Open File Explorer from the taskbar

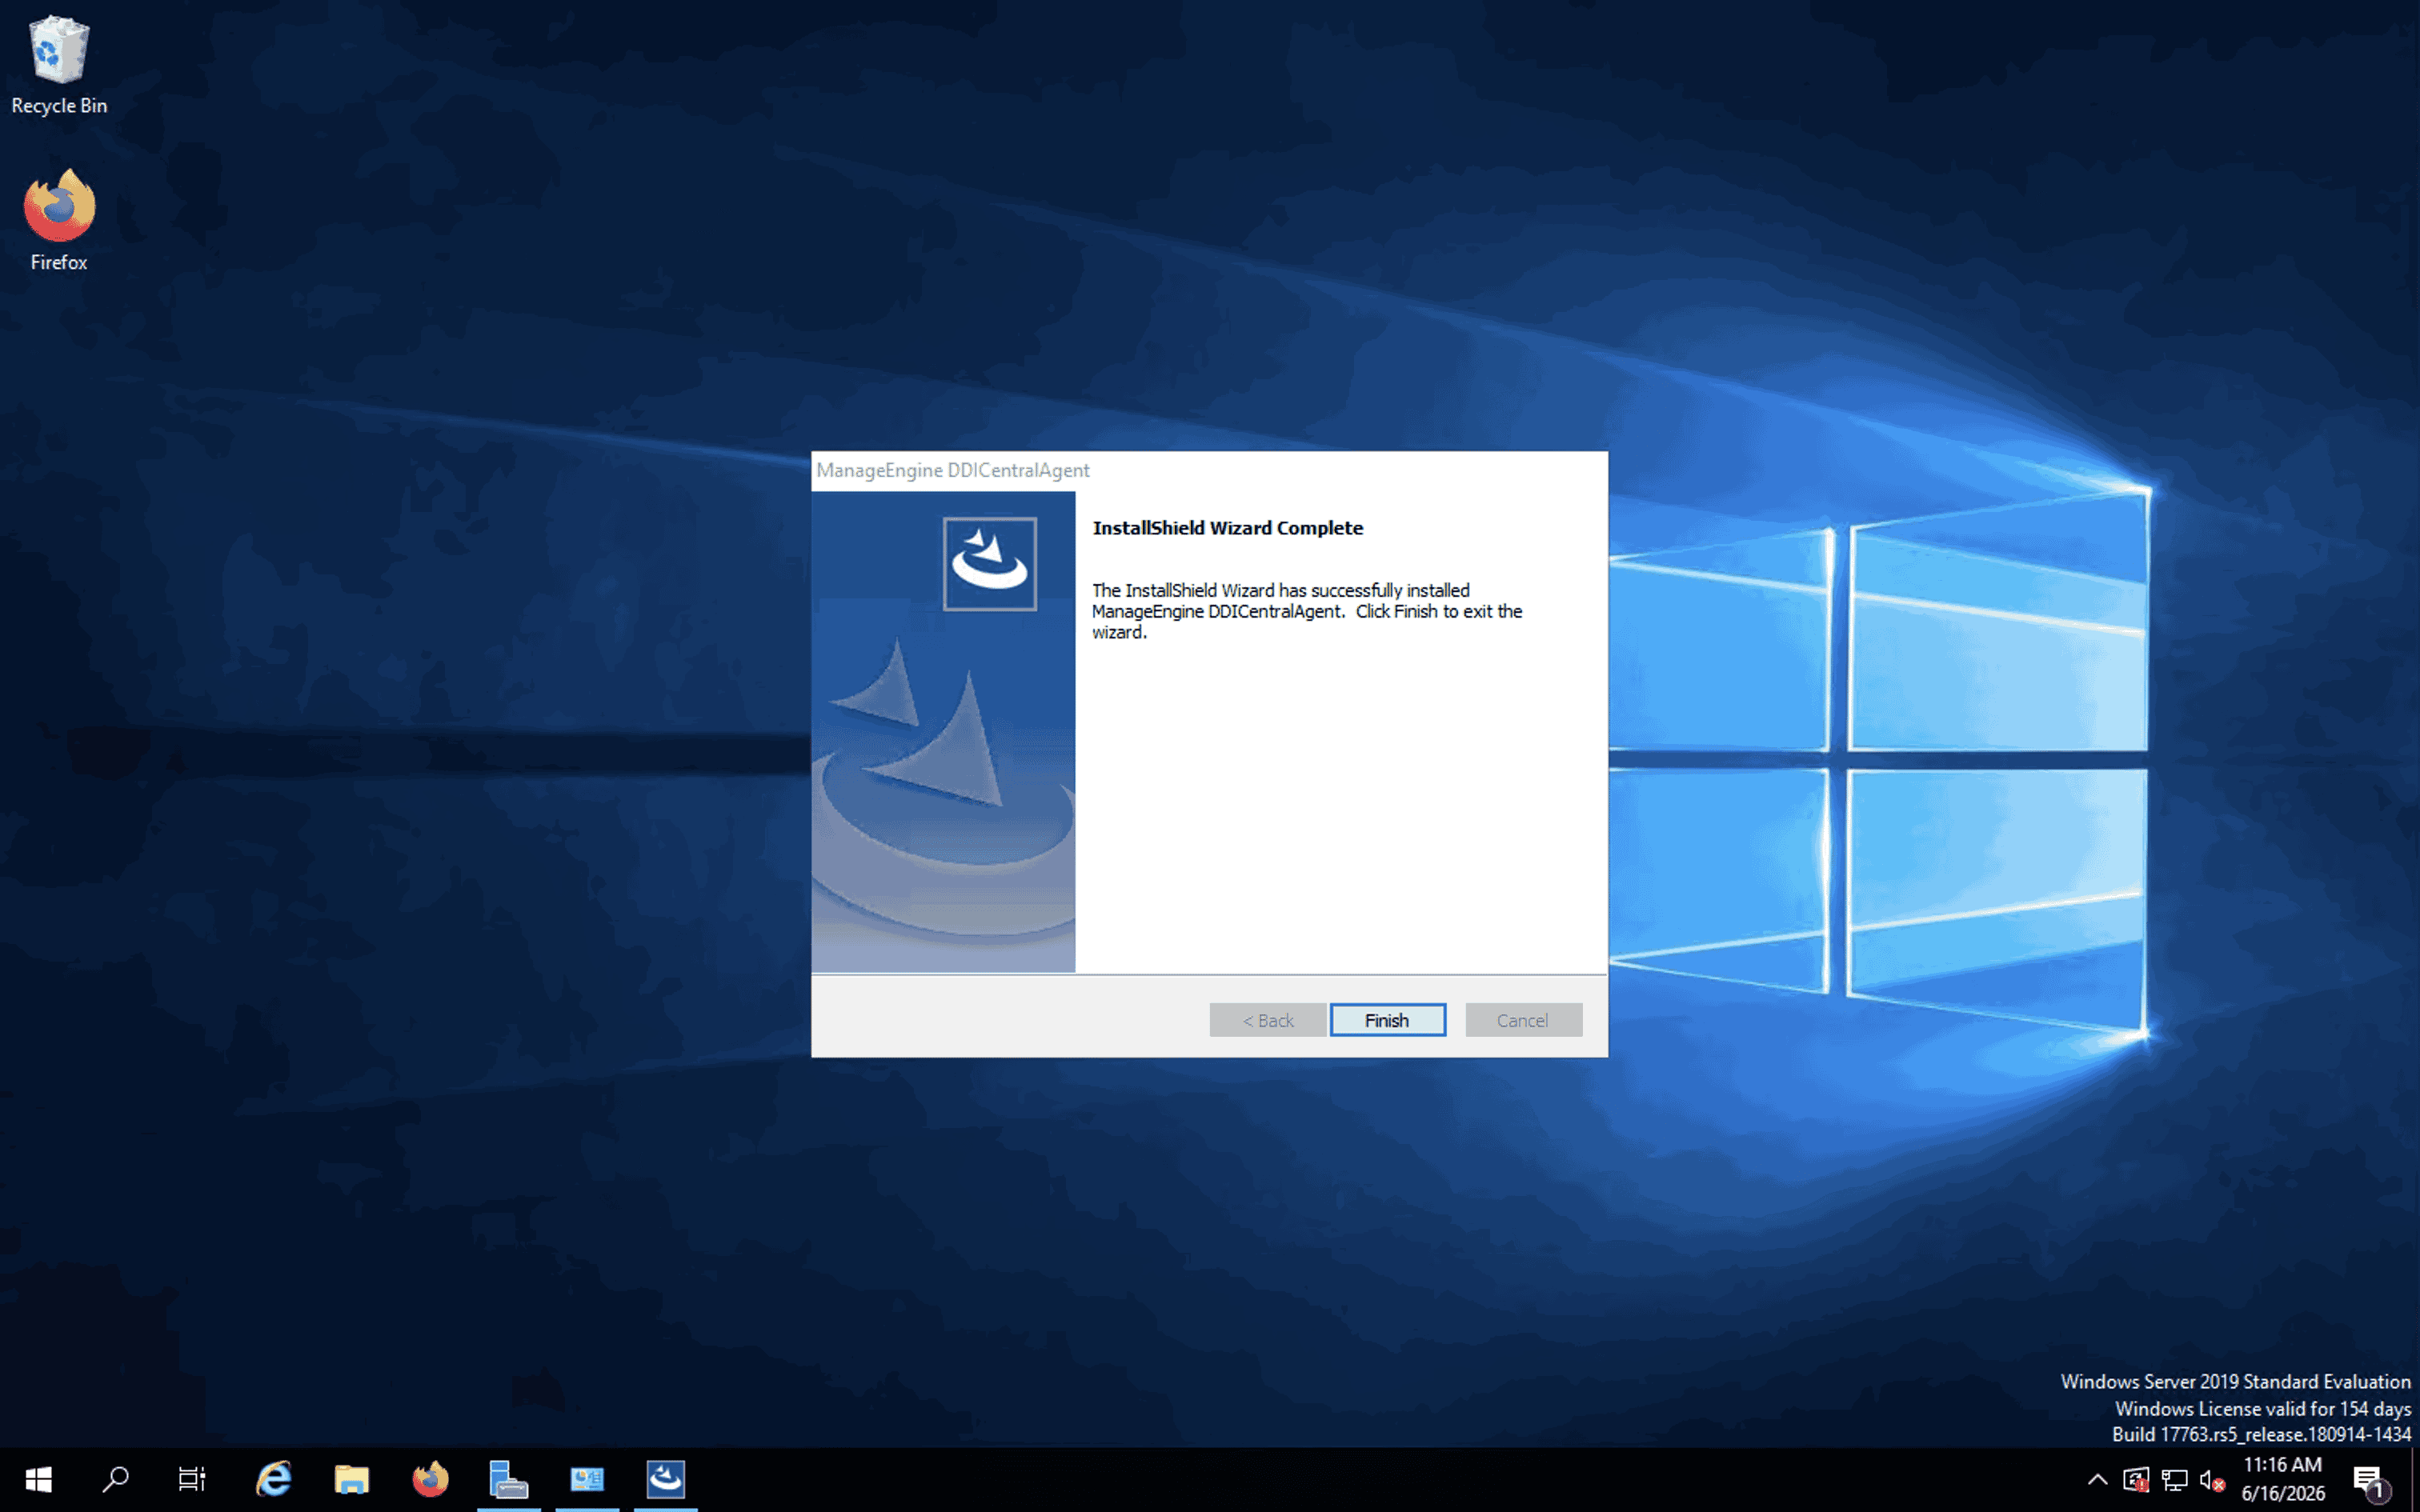point(351,1479)
